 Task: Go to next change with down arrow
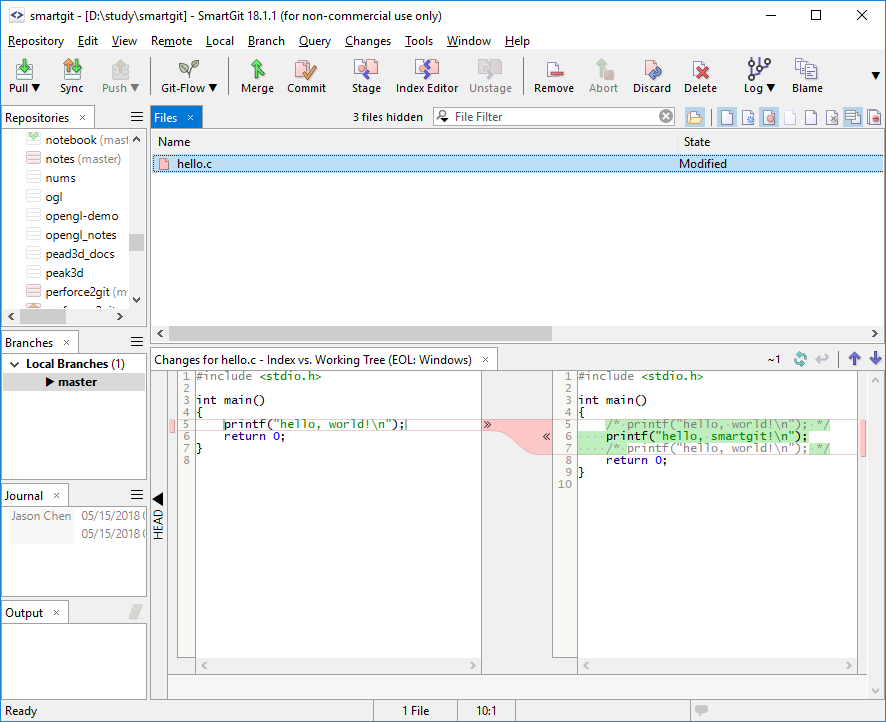point(875,358)
